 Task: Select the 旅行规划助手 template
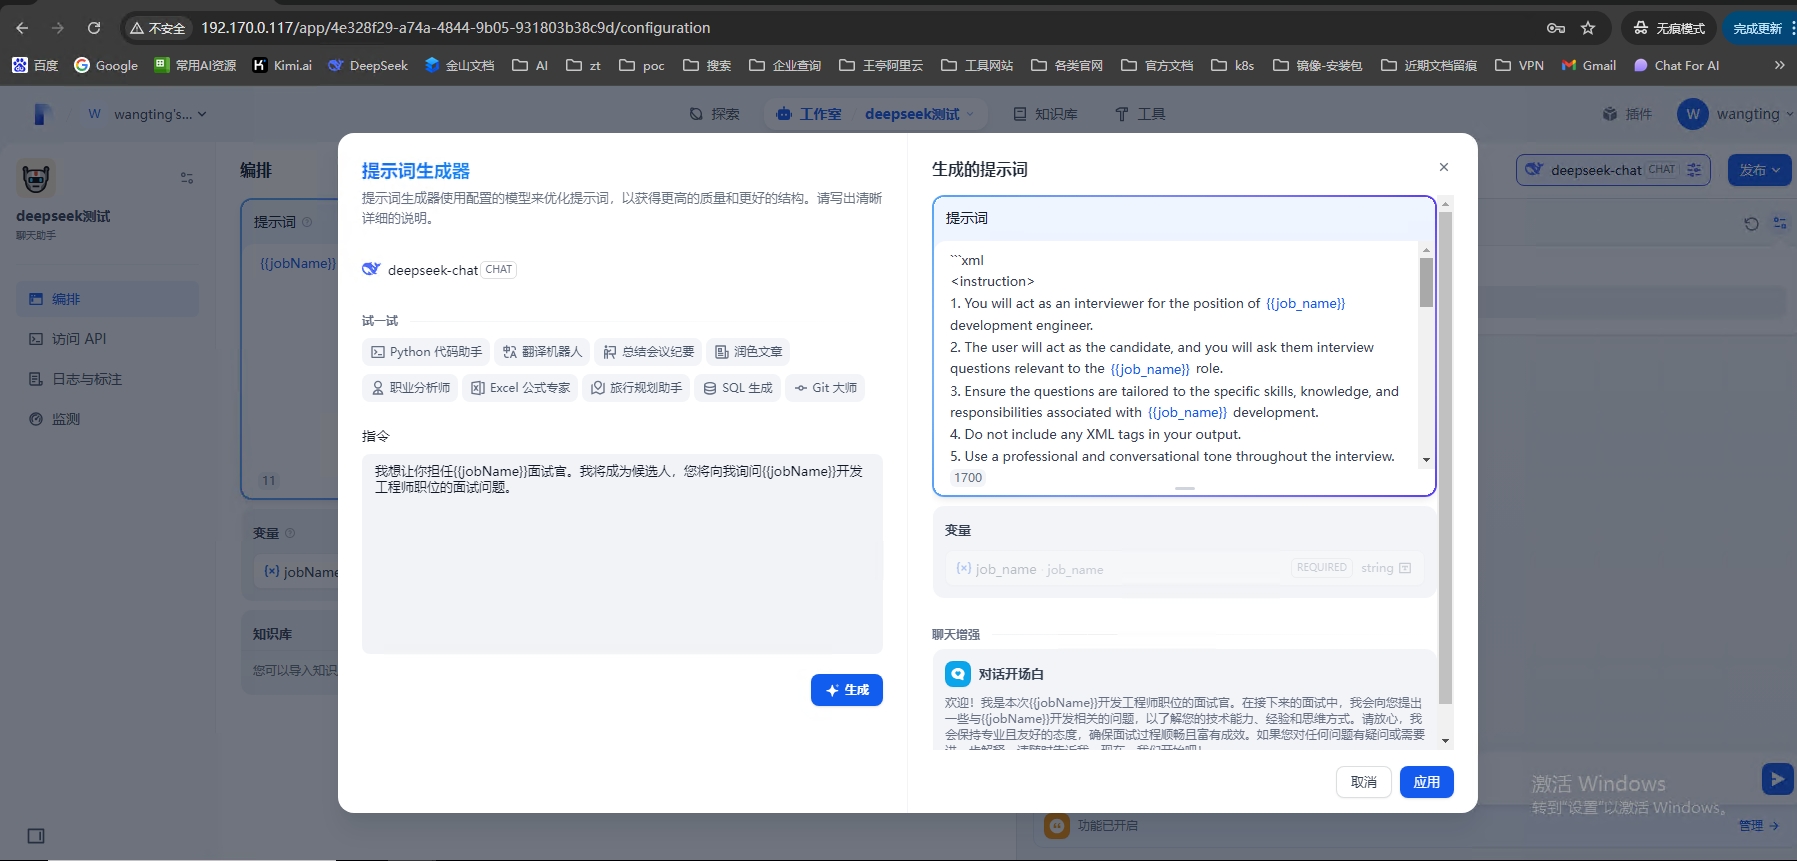tap(636, 388)
